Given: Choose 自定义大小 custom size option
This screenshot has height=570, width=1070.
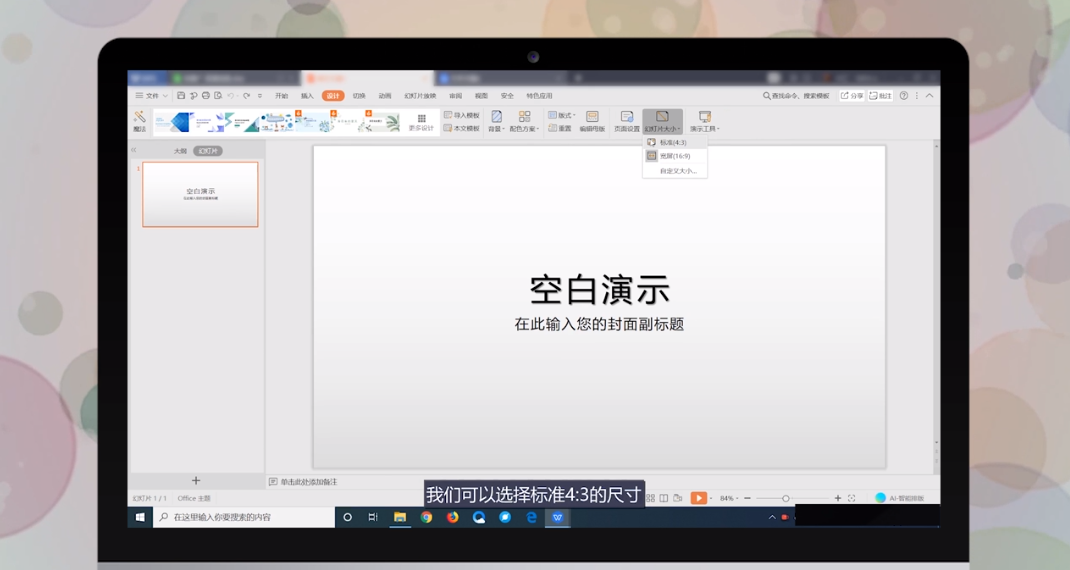Looking at the screenshot, I should 674,171.
